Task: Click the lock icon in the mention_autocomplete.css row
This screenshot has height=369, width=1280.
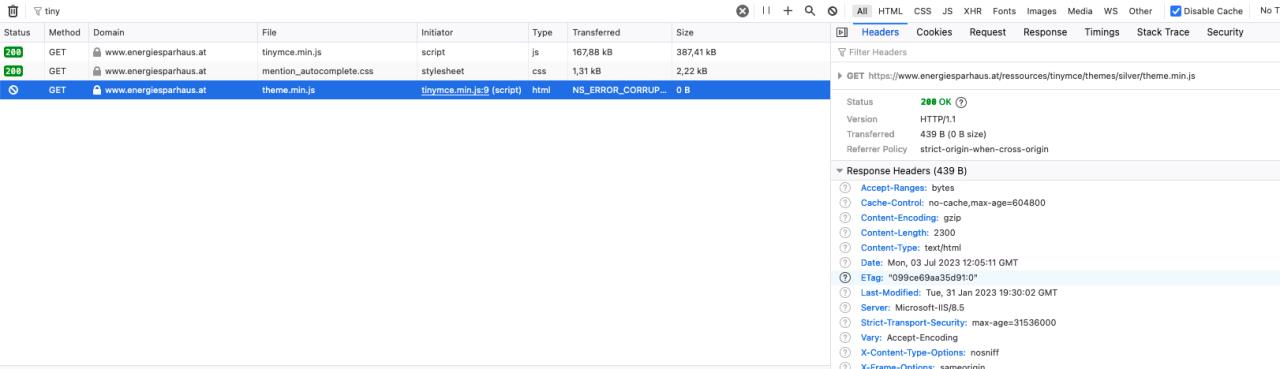Action: click(97, 71)
